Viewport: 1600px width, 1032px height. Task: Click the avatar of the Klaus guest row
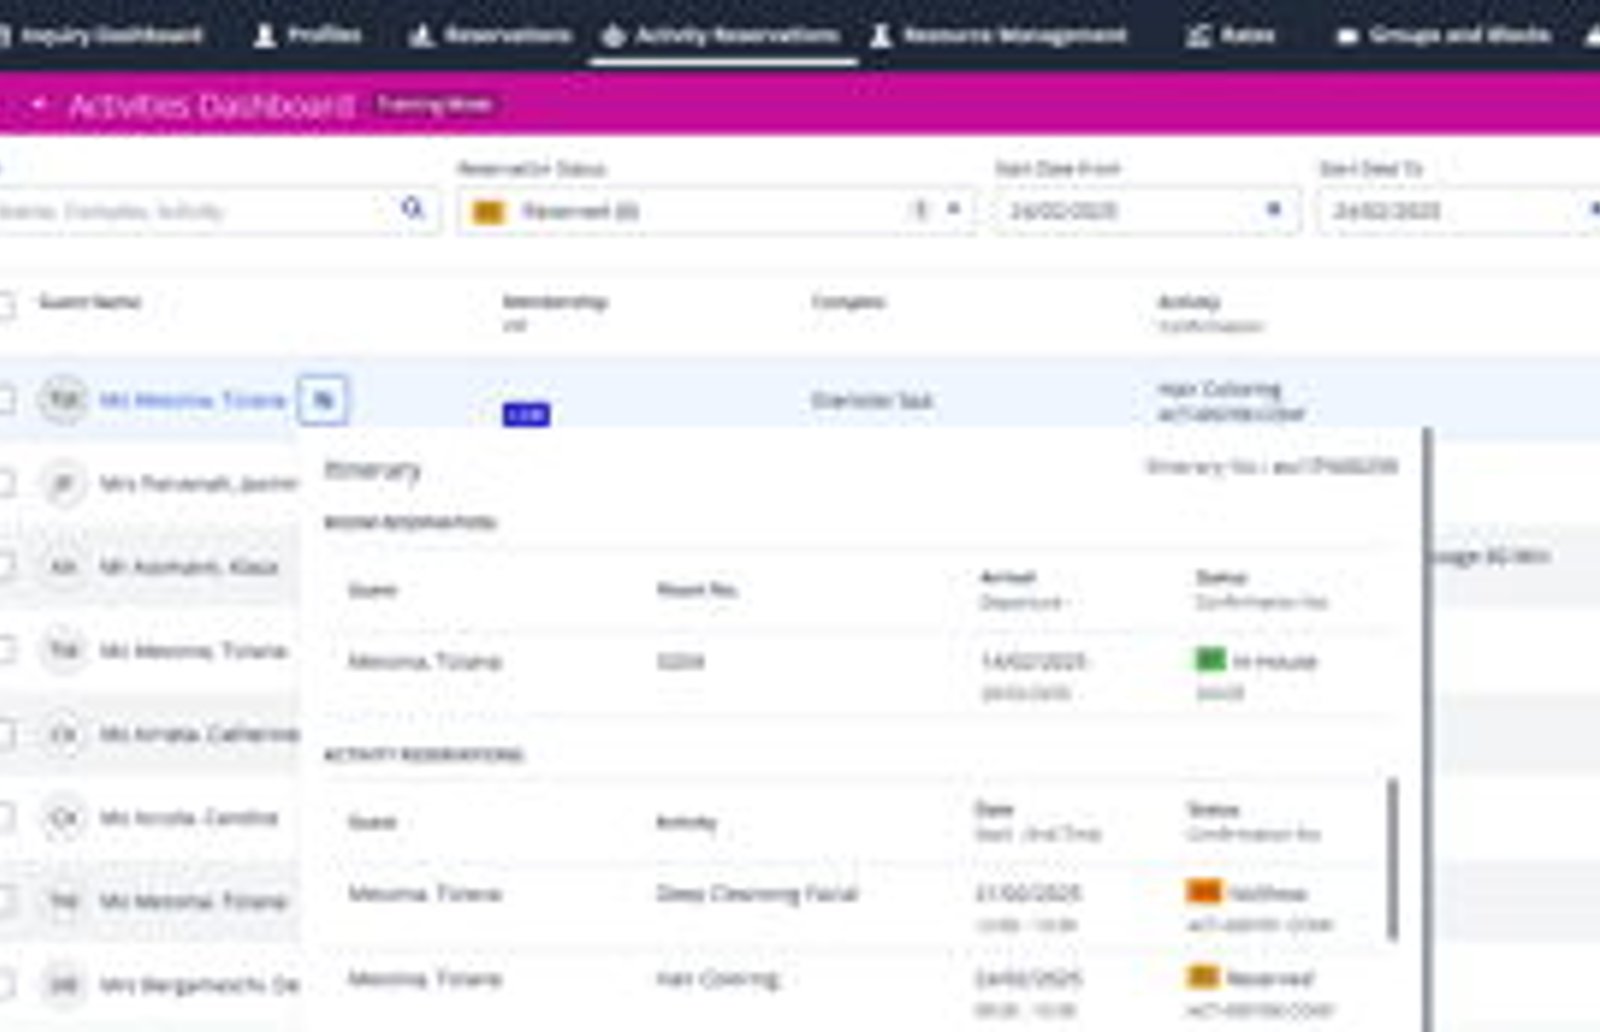[x=63, y=567]
